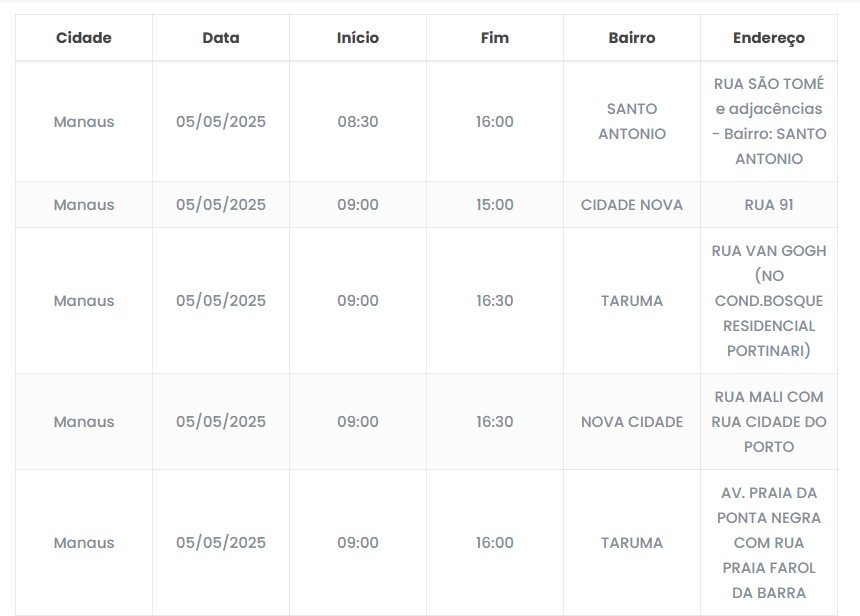Select the NOVA CIDADE bairro cell
Image resolution: width=860 pixels, height=616 pixels.
(632, 422)
